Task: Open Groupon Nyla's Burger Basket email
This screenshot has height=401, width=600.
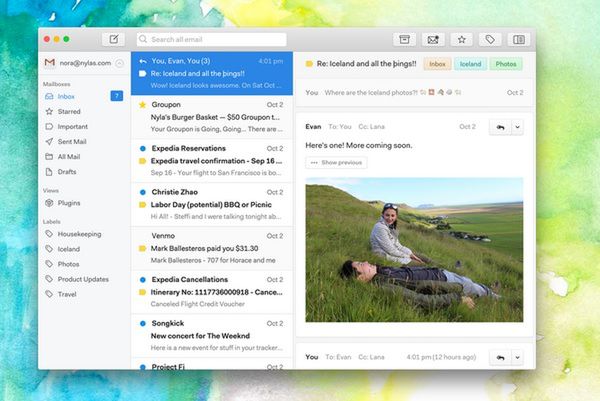Action: [212, 117]
